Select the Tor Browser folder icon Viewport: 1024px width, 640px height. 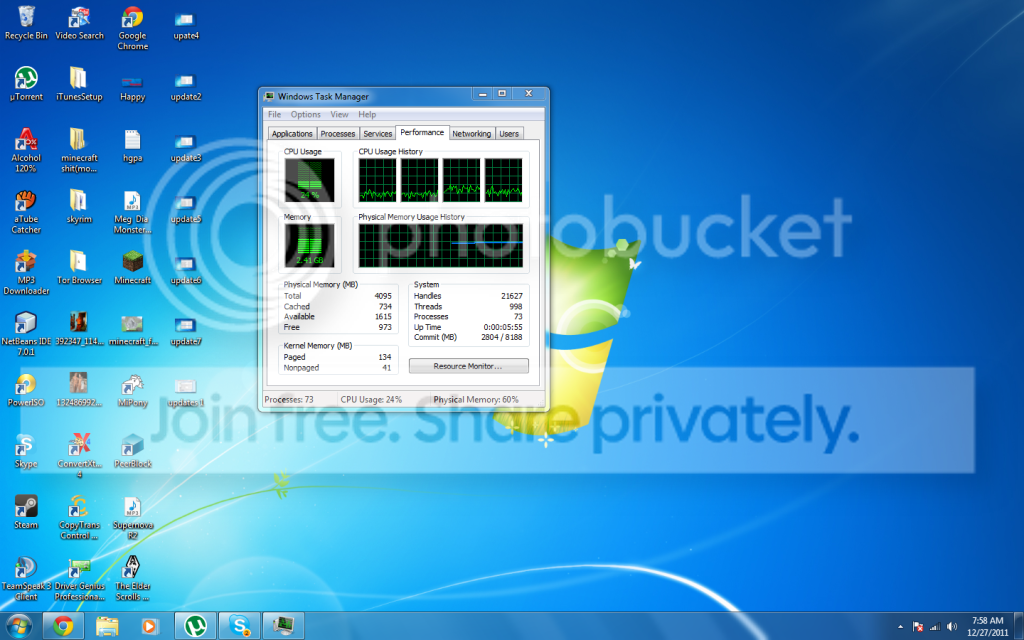pyautogui.click(x=79, y=268)
